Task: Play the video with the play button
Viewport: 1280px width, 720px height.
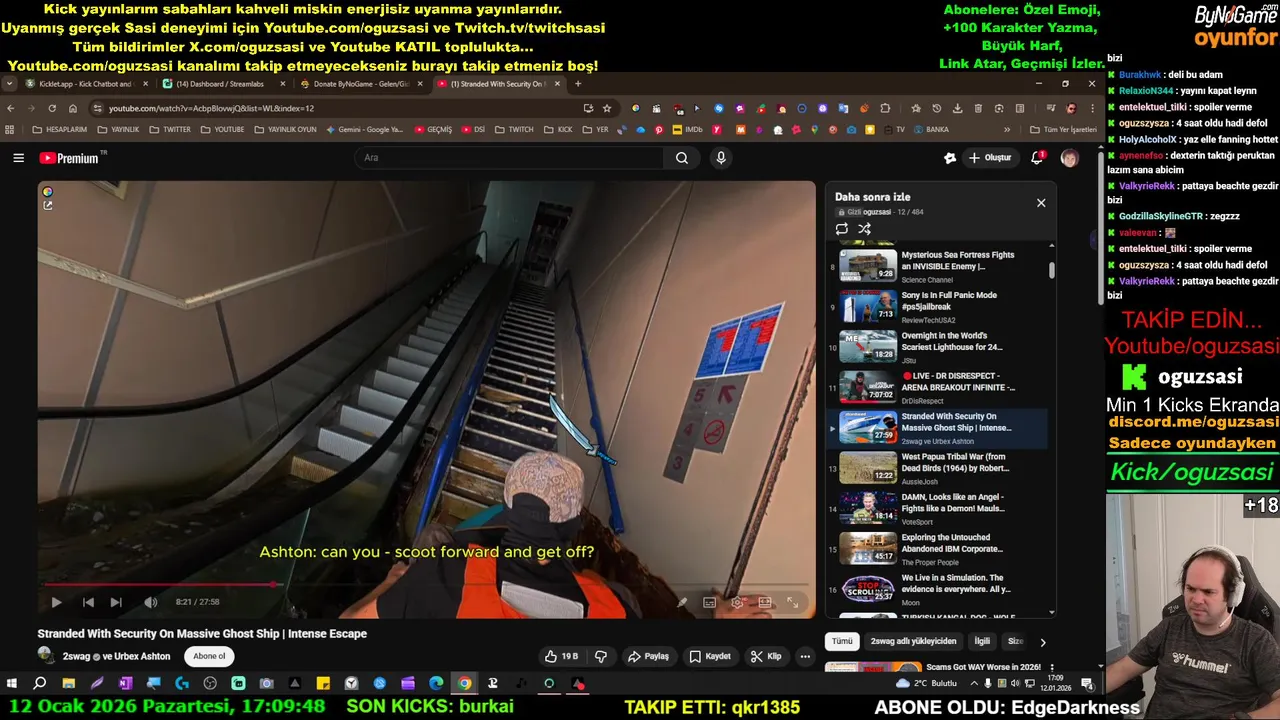Action: click(x=56, y=602)
